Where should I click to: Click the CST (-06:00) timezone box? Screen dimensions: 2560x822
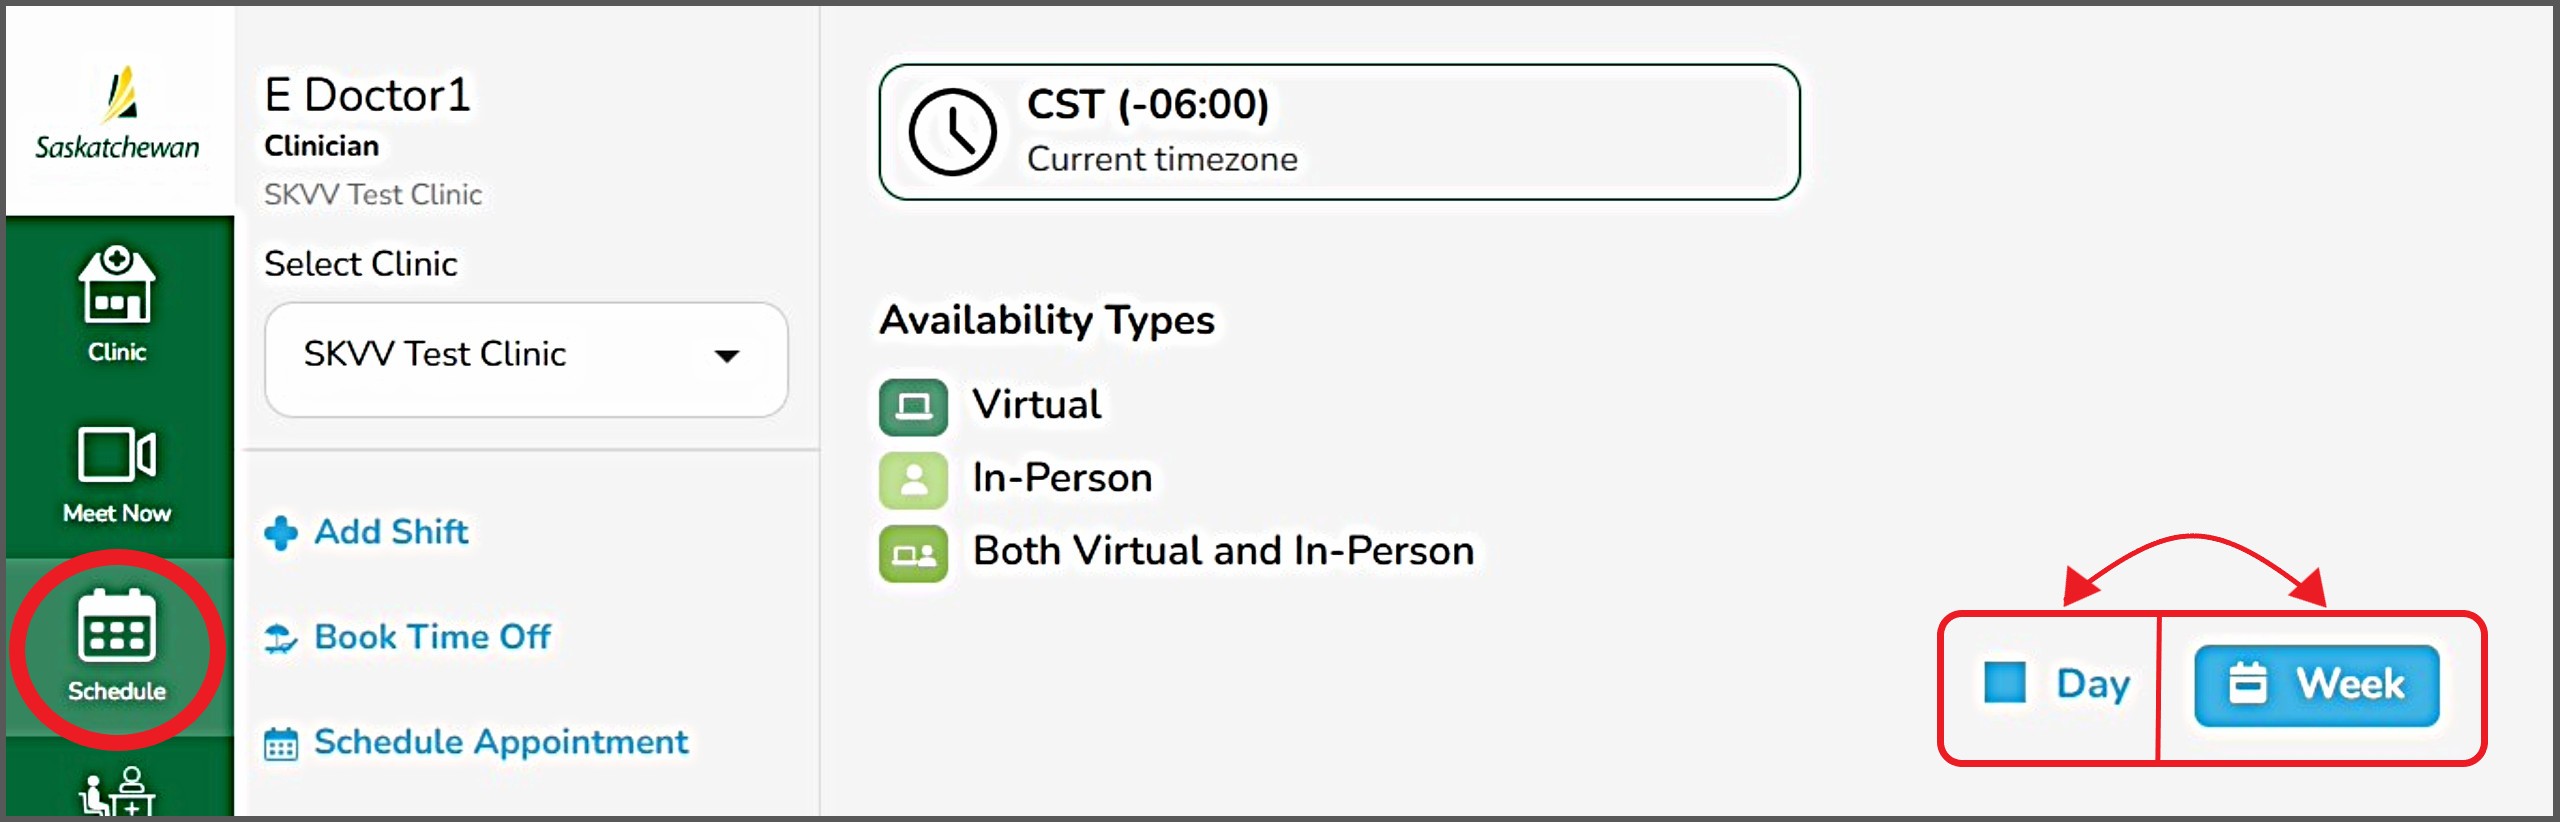(1339, 132)
